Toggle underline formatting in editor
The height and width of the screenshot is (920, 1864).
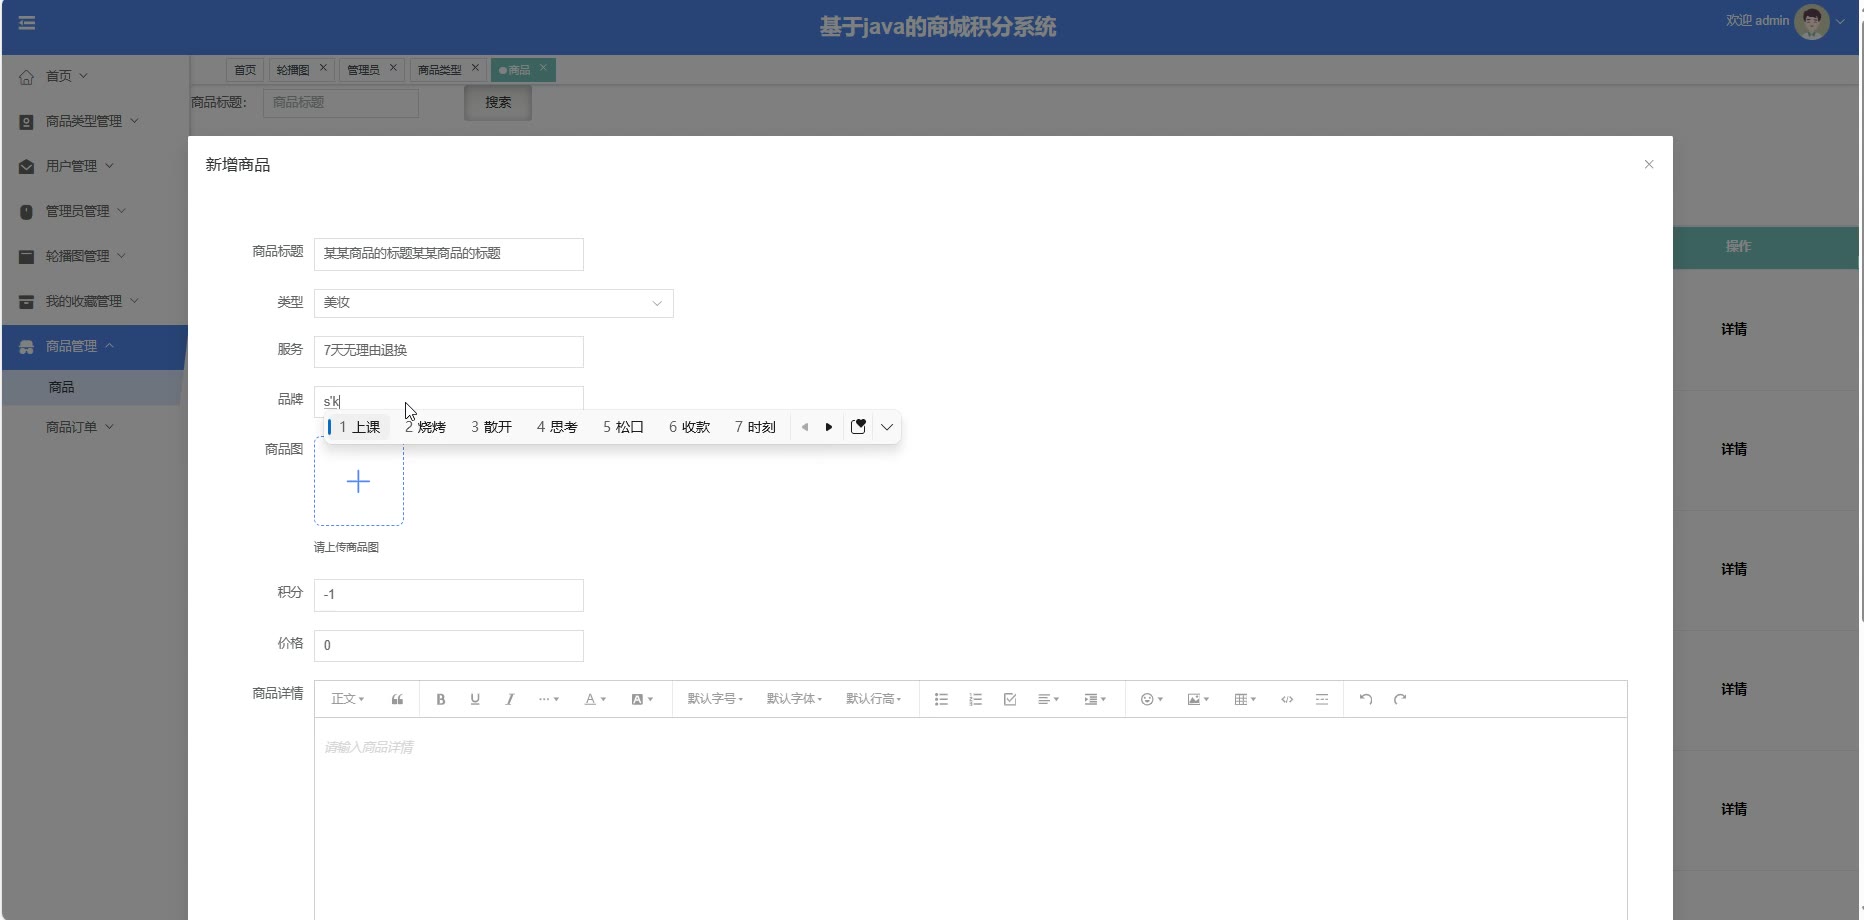475,699
